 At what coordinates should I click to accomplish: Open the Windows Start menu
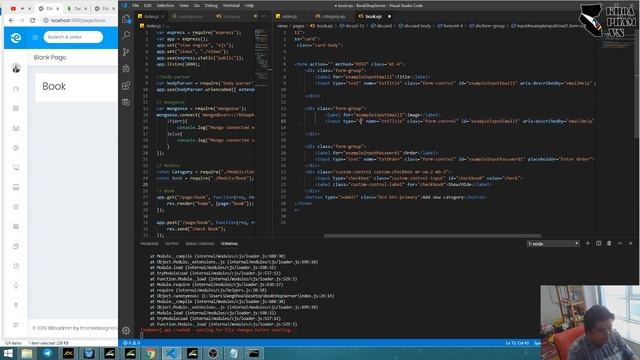(8, 353)
